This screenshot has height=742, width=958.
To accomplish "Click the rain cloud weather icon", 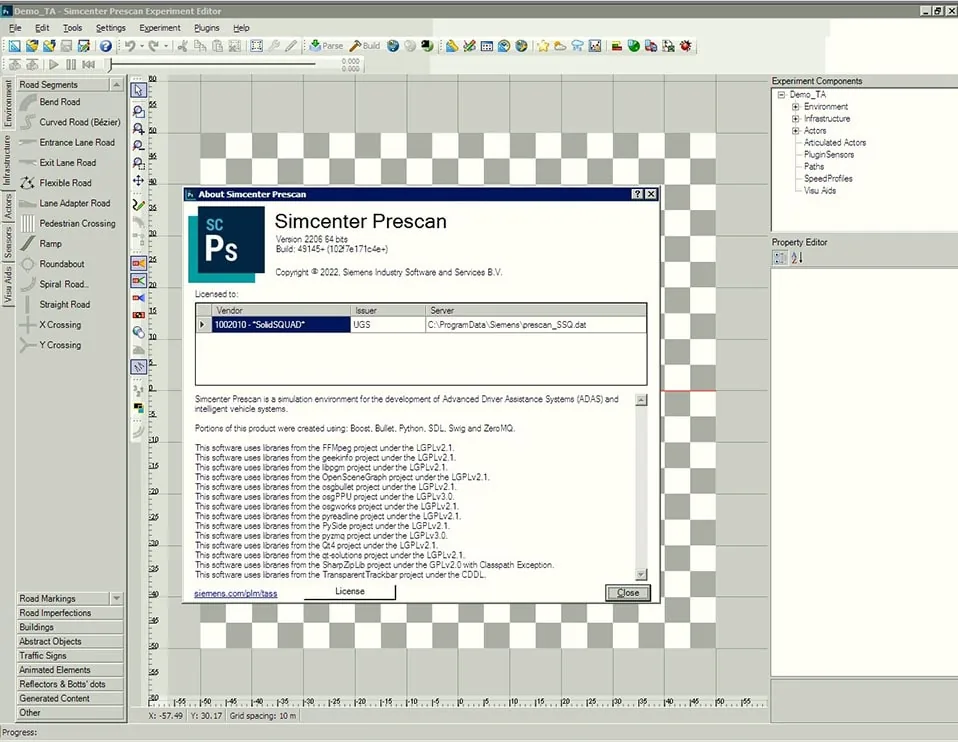I will pyautogui.click(x=577, y=46).
